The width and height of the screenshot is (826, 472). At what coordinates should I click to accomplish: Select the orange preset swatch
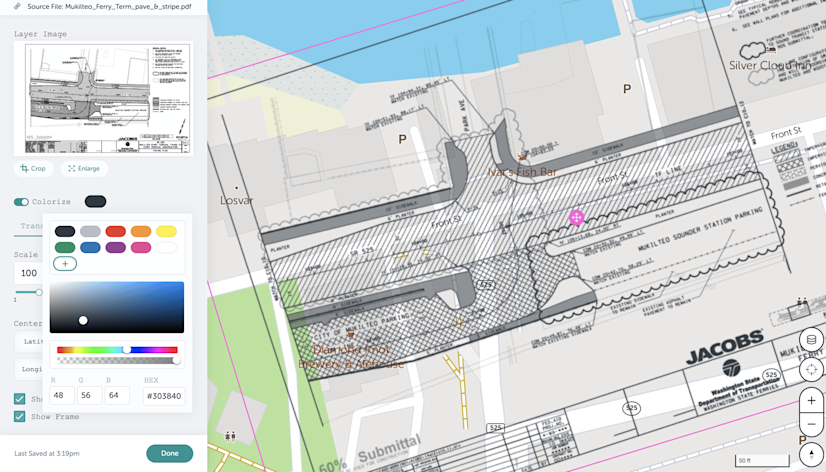(141, 231)
